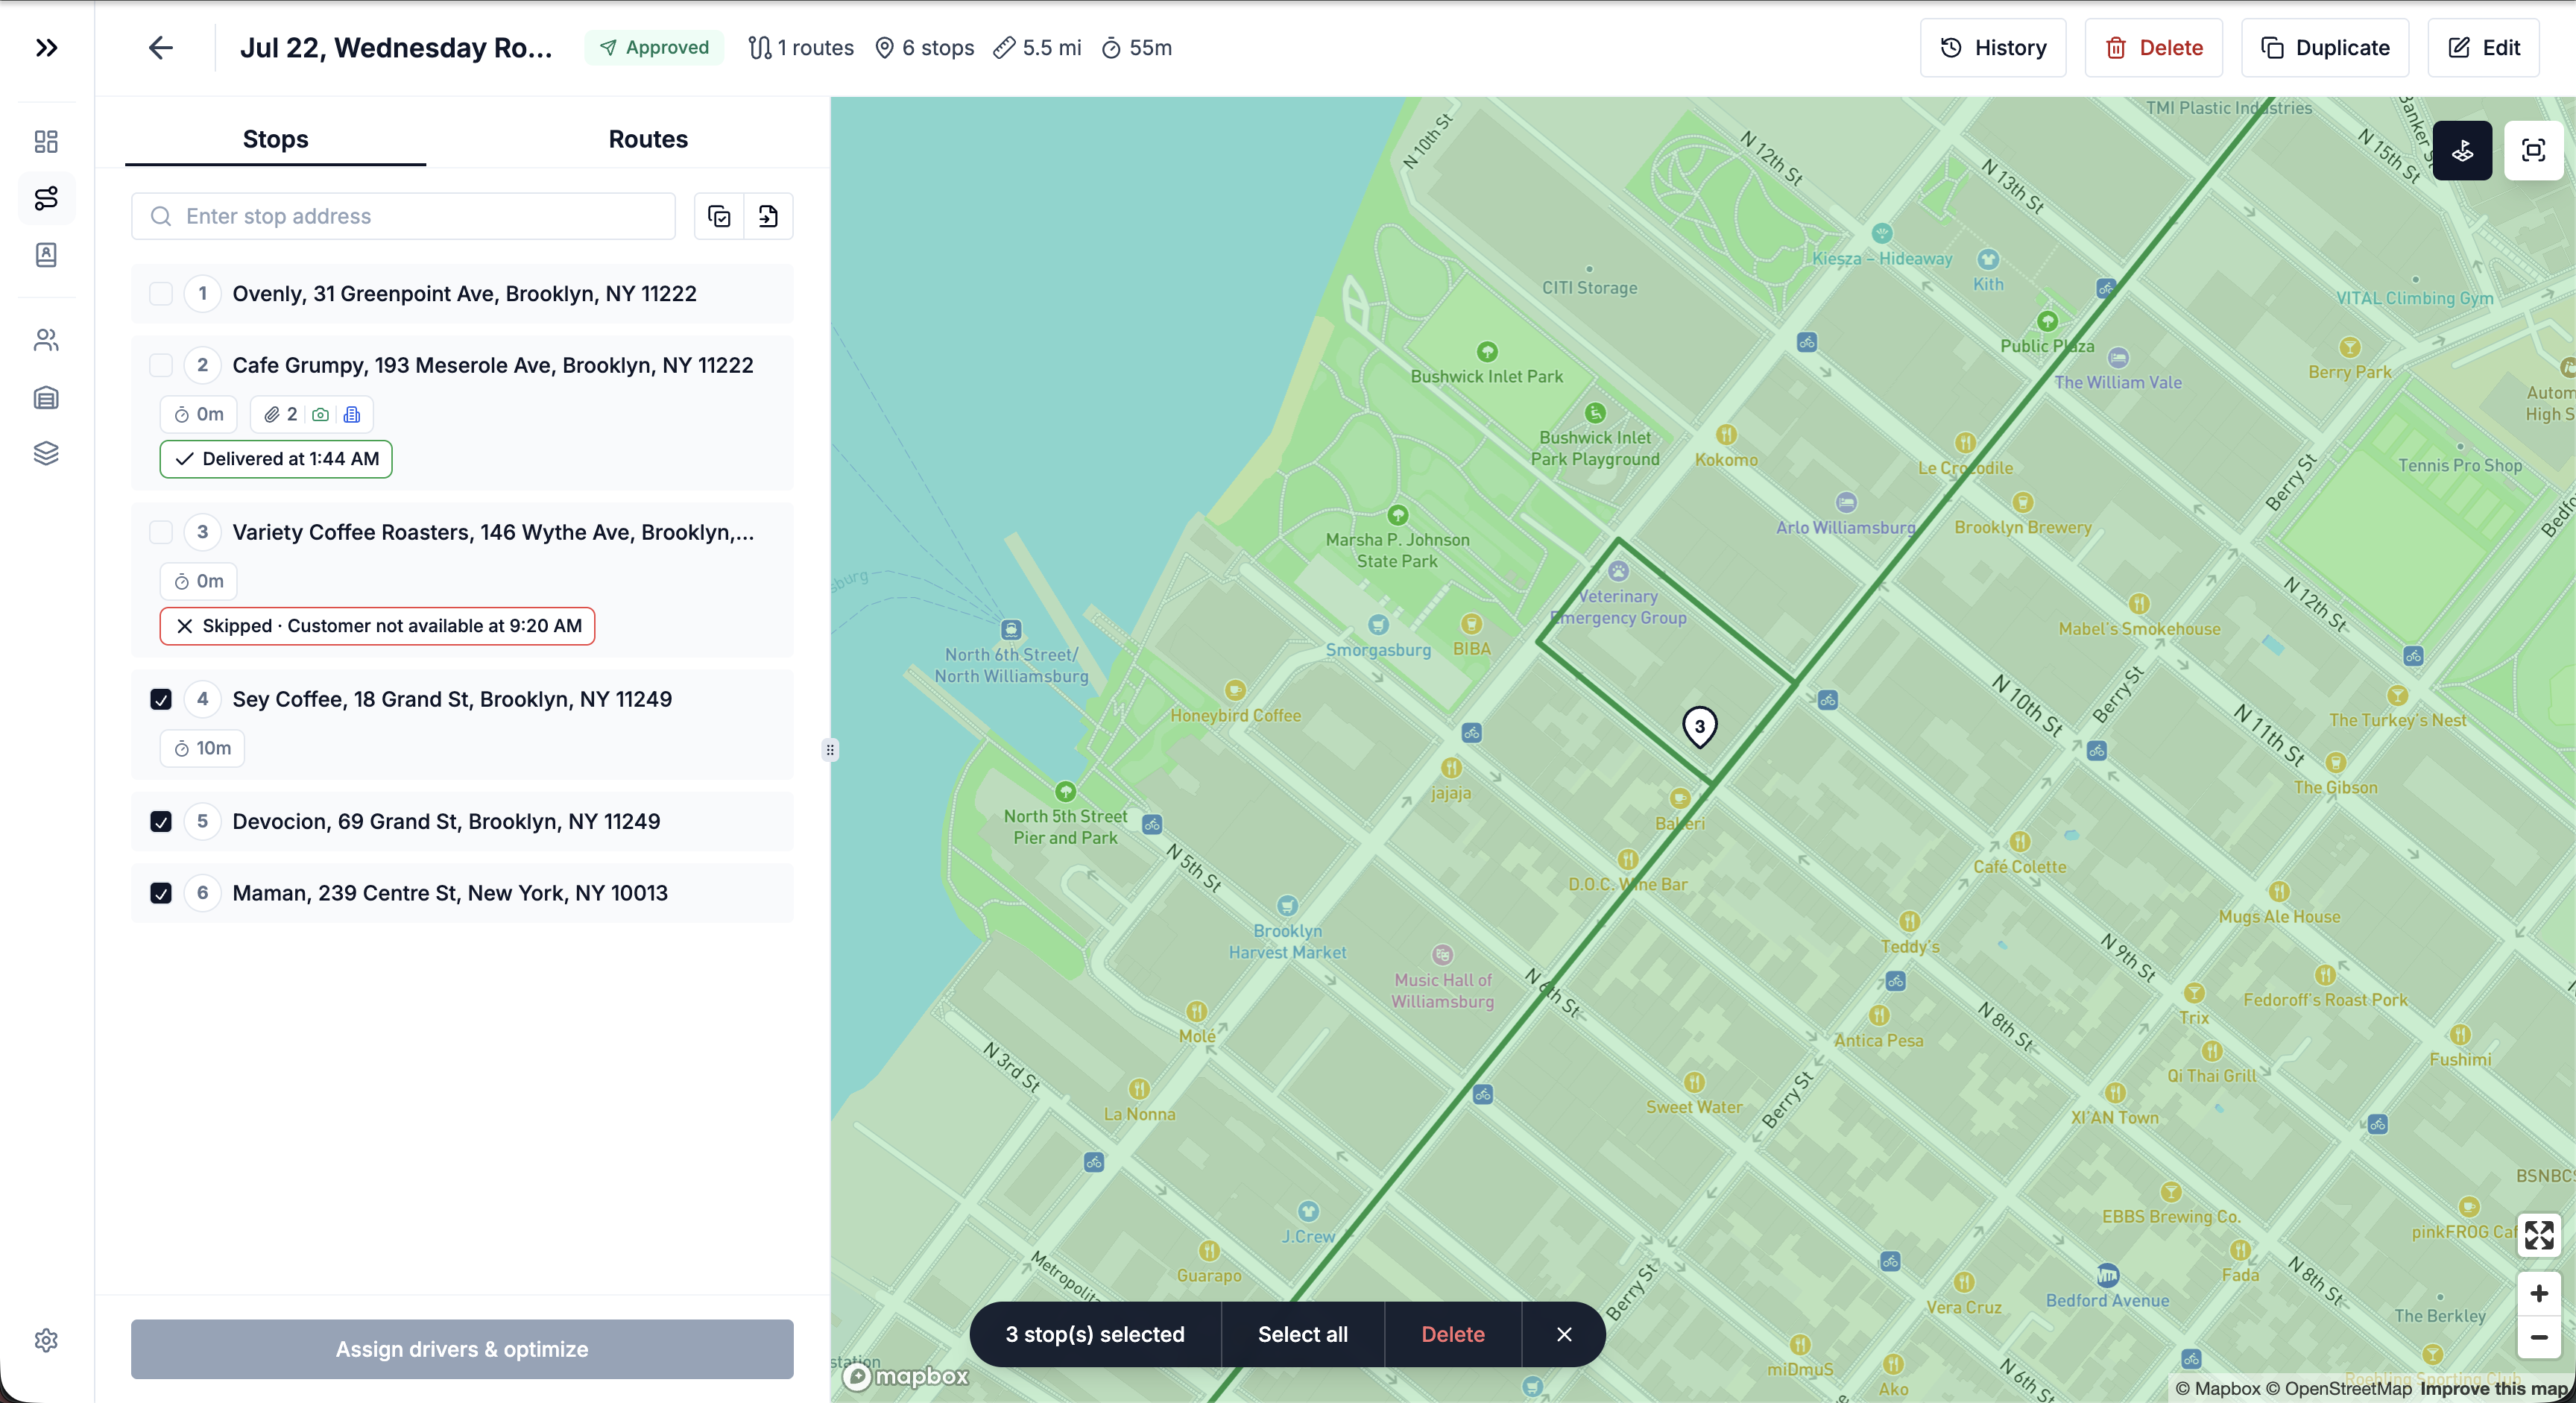The image size is (2576, 1403).
Task: Check the Cafe Grumpy stop checkbox
Action: point(160,365)
